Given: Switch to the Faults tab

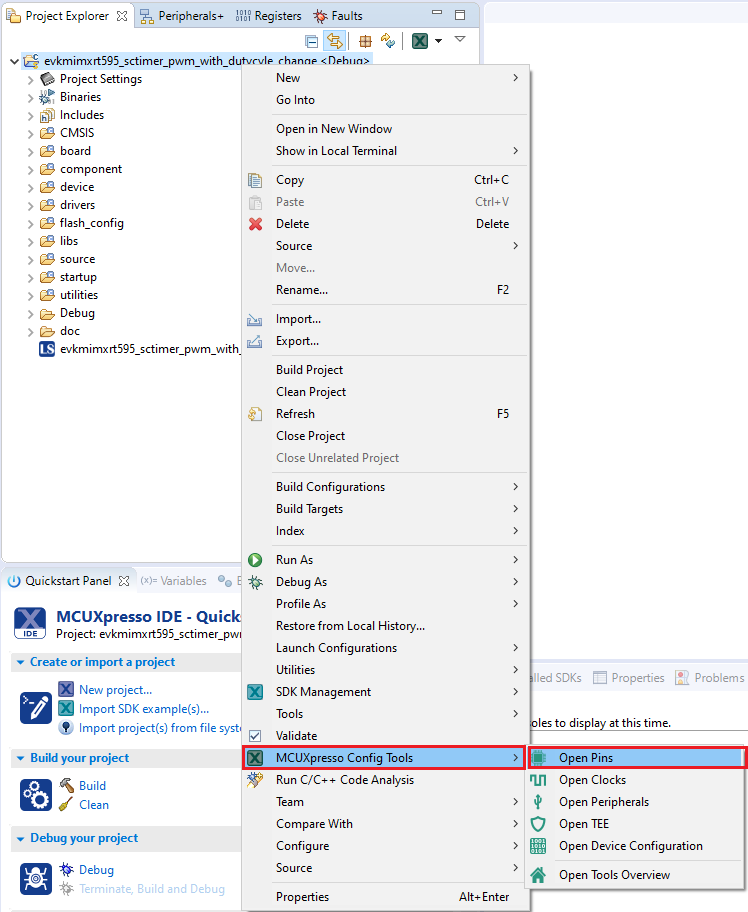Looking at the screenshot, I should tap(338, 16).
